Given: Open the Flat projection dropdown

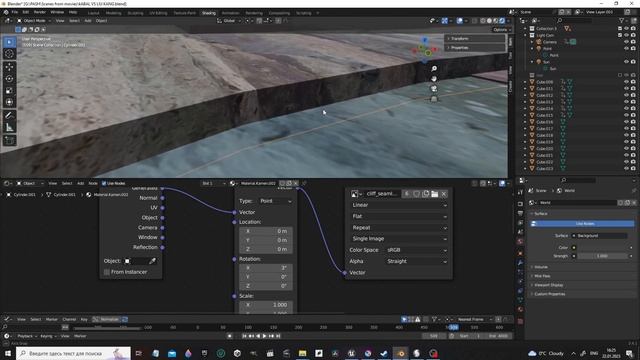Looking at the screenshot, I should 399,216.
